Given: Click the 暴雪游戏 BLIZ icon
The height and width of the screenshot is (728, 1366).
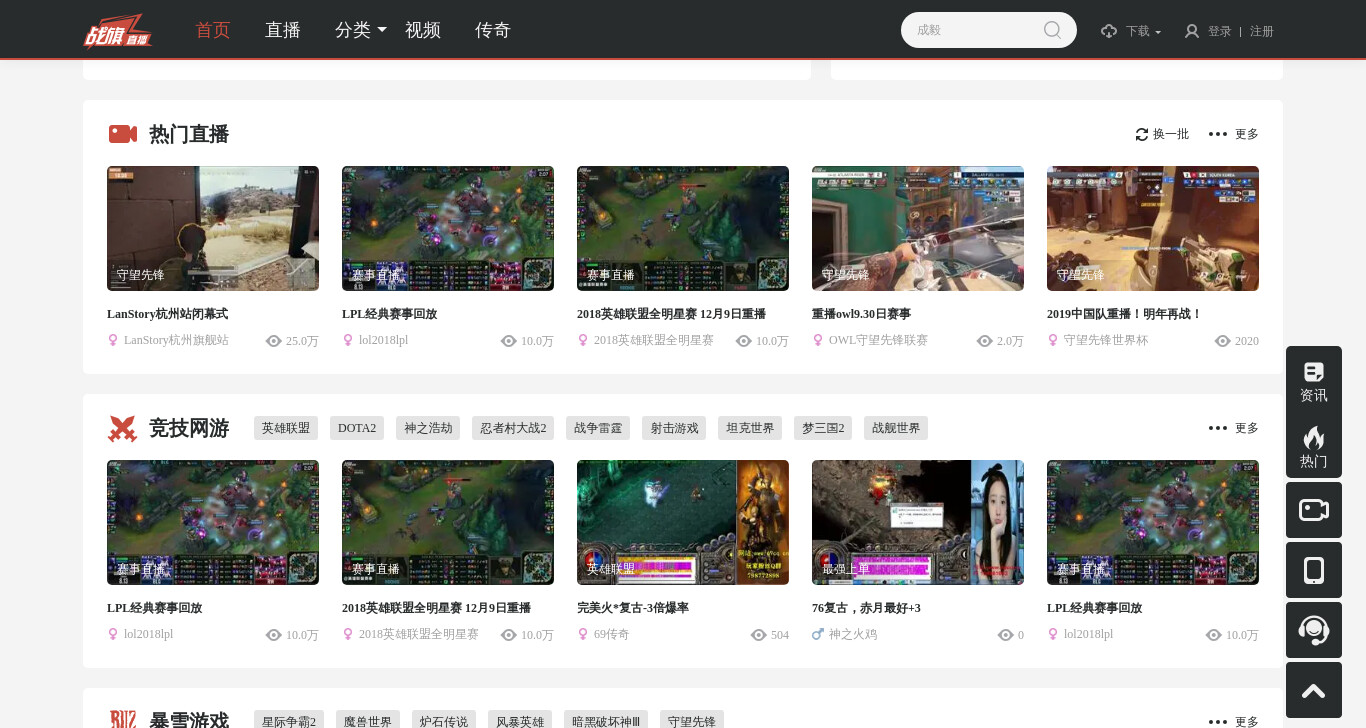Looking at the screenshot, I should (x=122, y=721).
